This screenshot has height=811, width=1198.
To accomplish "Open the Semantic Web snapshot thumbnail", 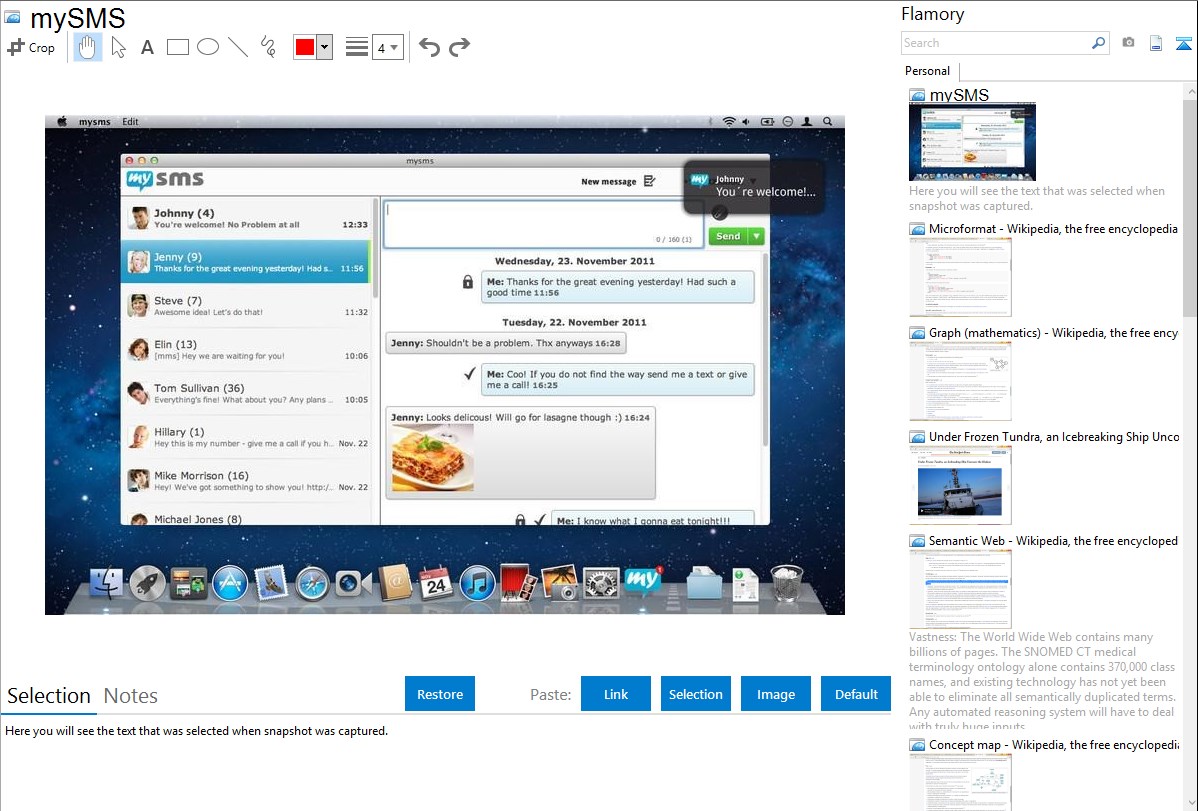I will coord(960,589).
